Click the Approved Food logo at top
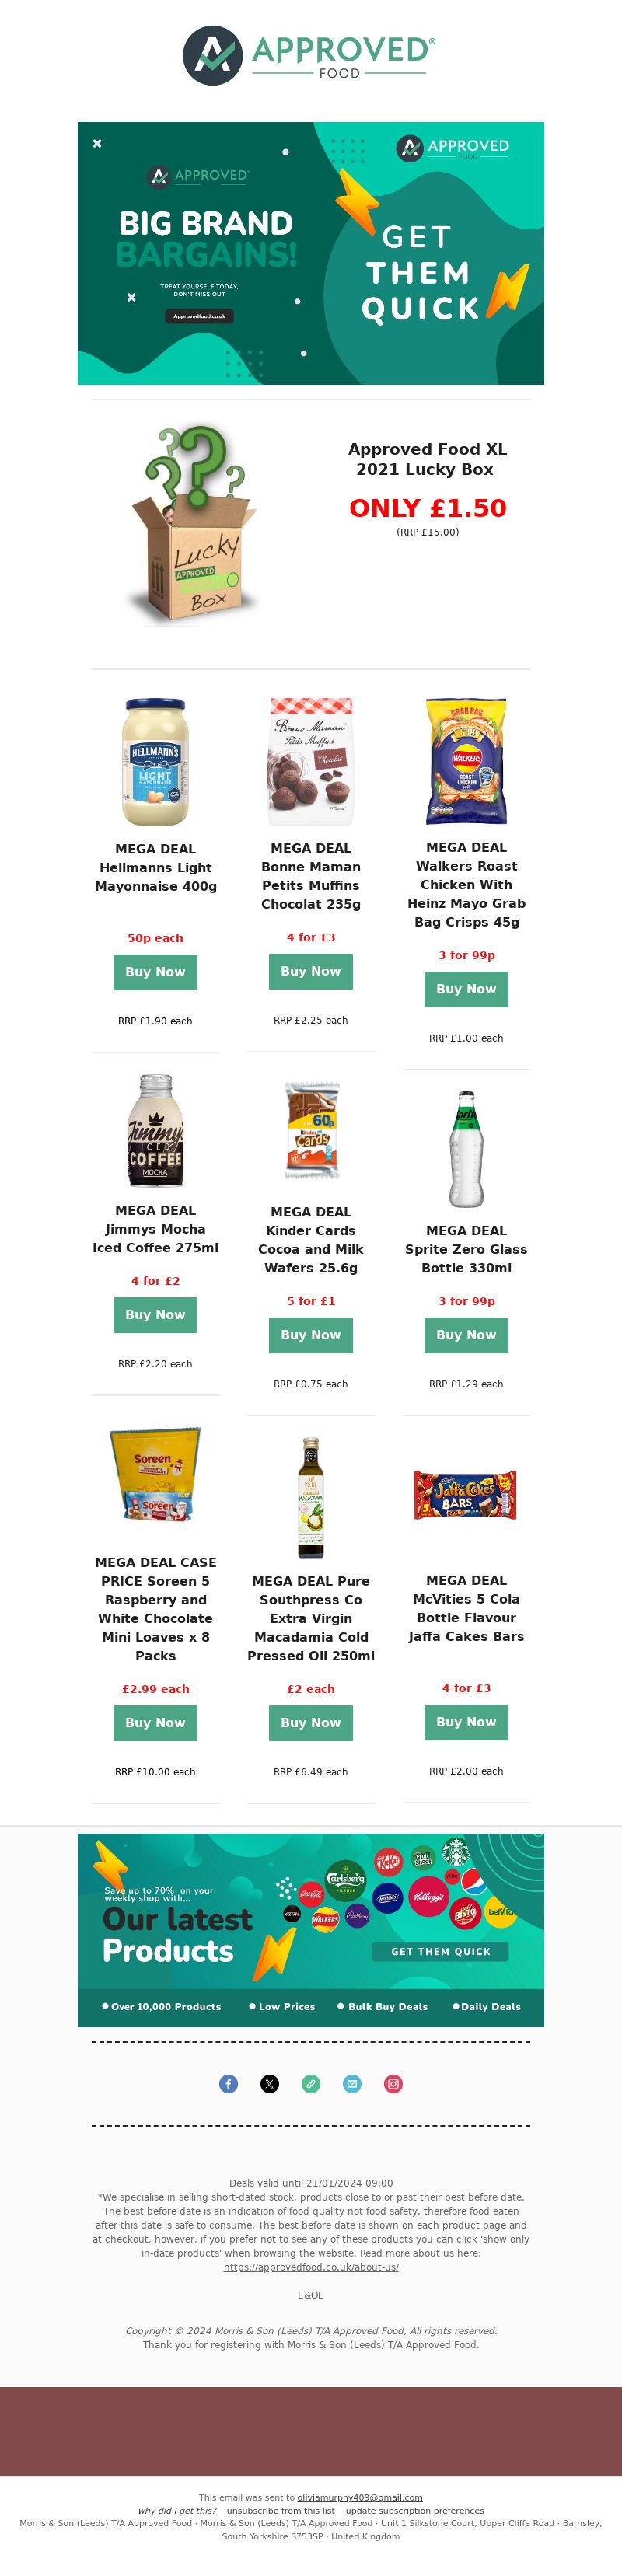This screenshot has width=622, height=2576. click(310, 55)
